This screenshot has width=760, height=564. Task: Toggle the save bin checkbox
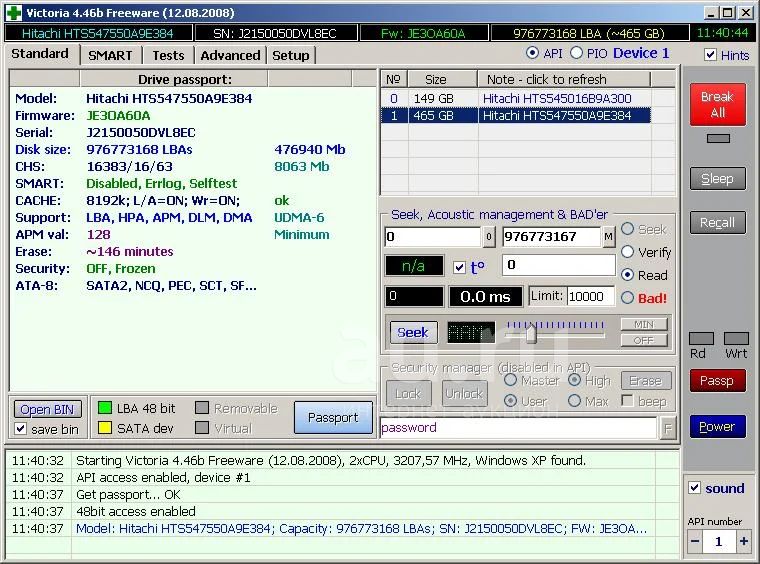(21, 429)
